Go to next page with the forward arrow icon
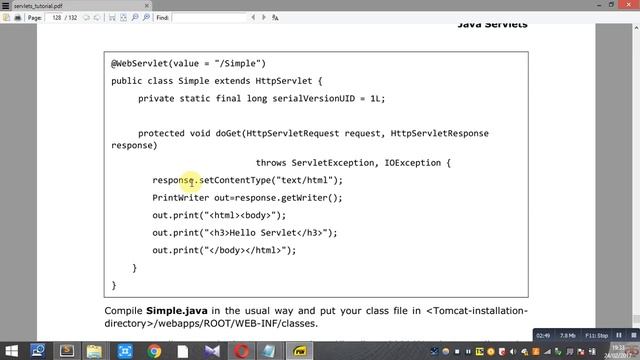Screen dimensions: 640x360 (97, 18)
